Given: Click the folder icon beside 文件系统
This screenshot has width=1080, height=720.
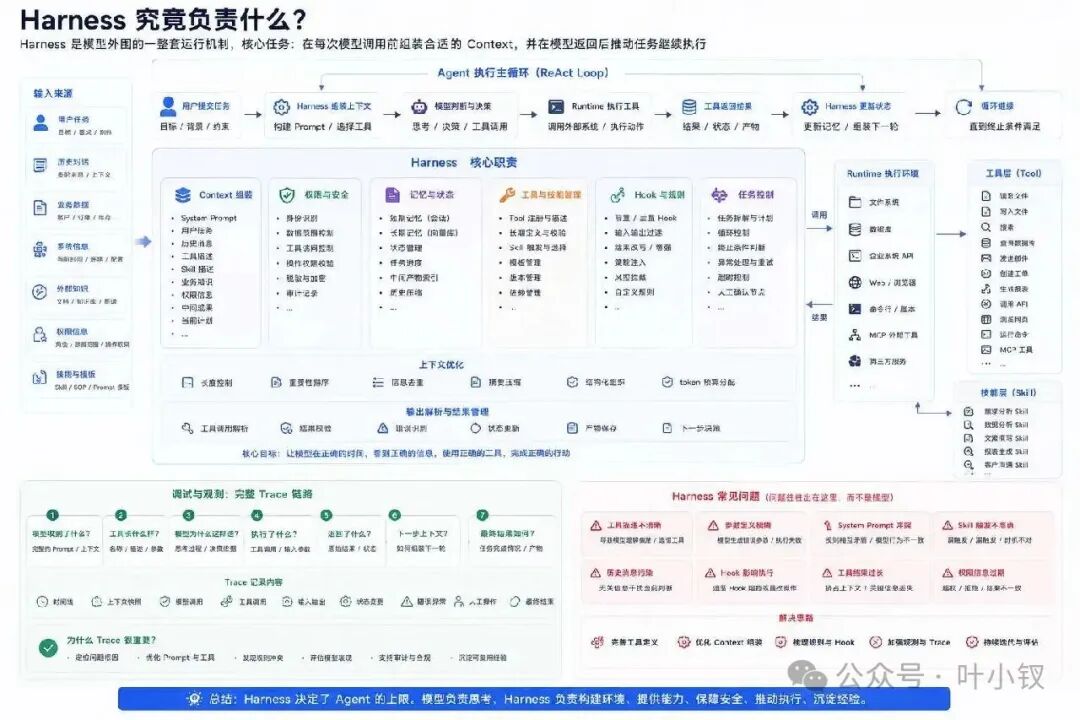Looking at the screenshot, I should click(x=855, y=202).
